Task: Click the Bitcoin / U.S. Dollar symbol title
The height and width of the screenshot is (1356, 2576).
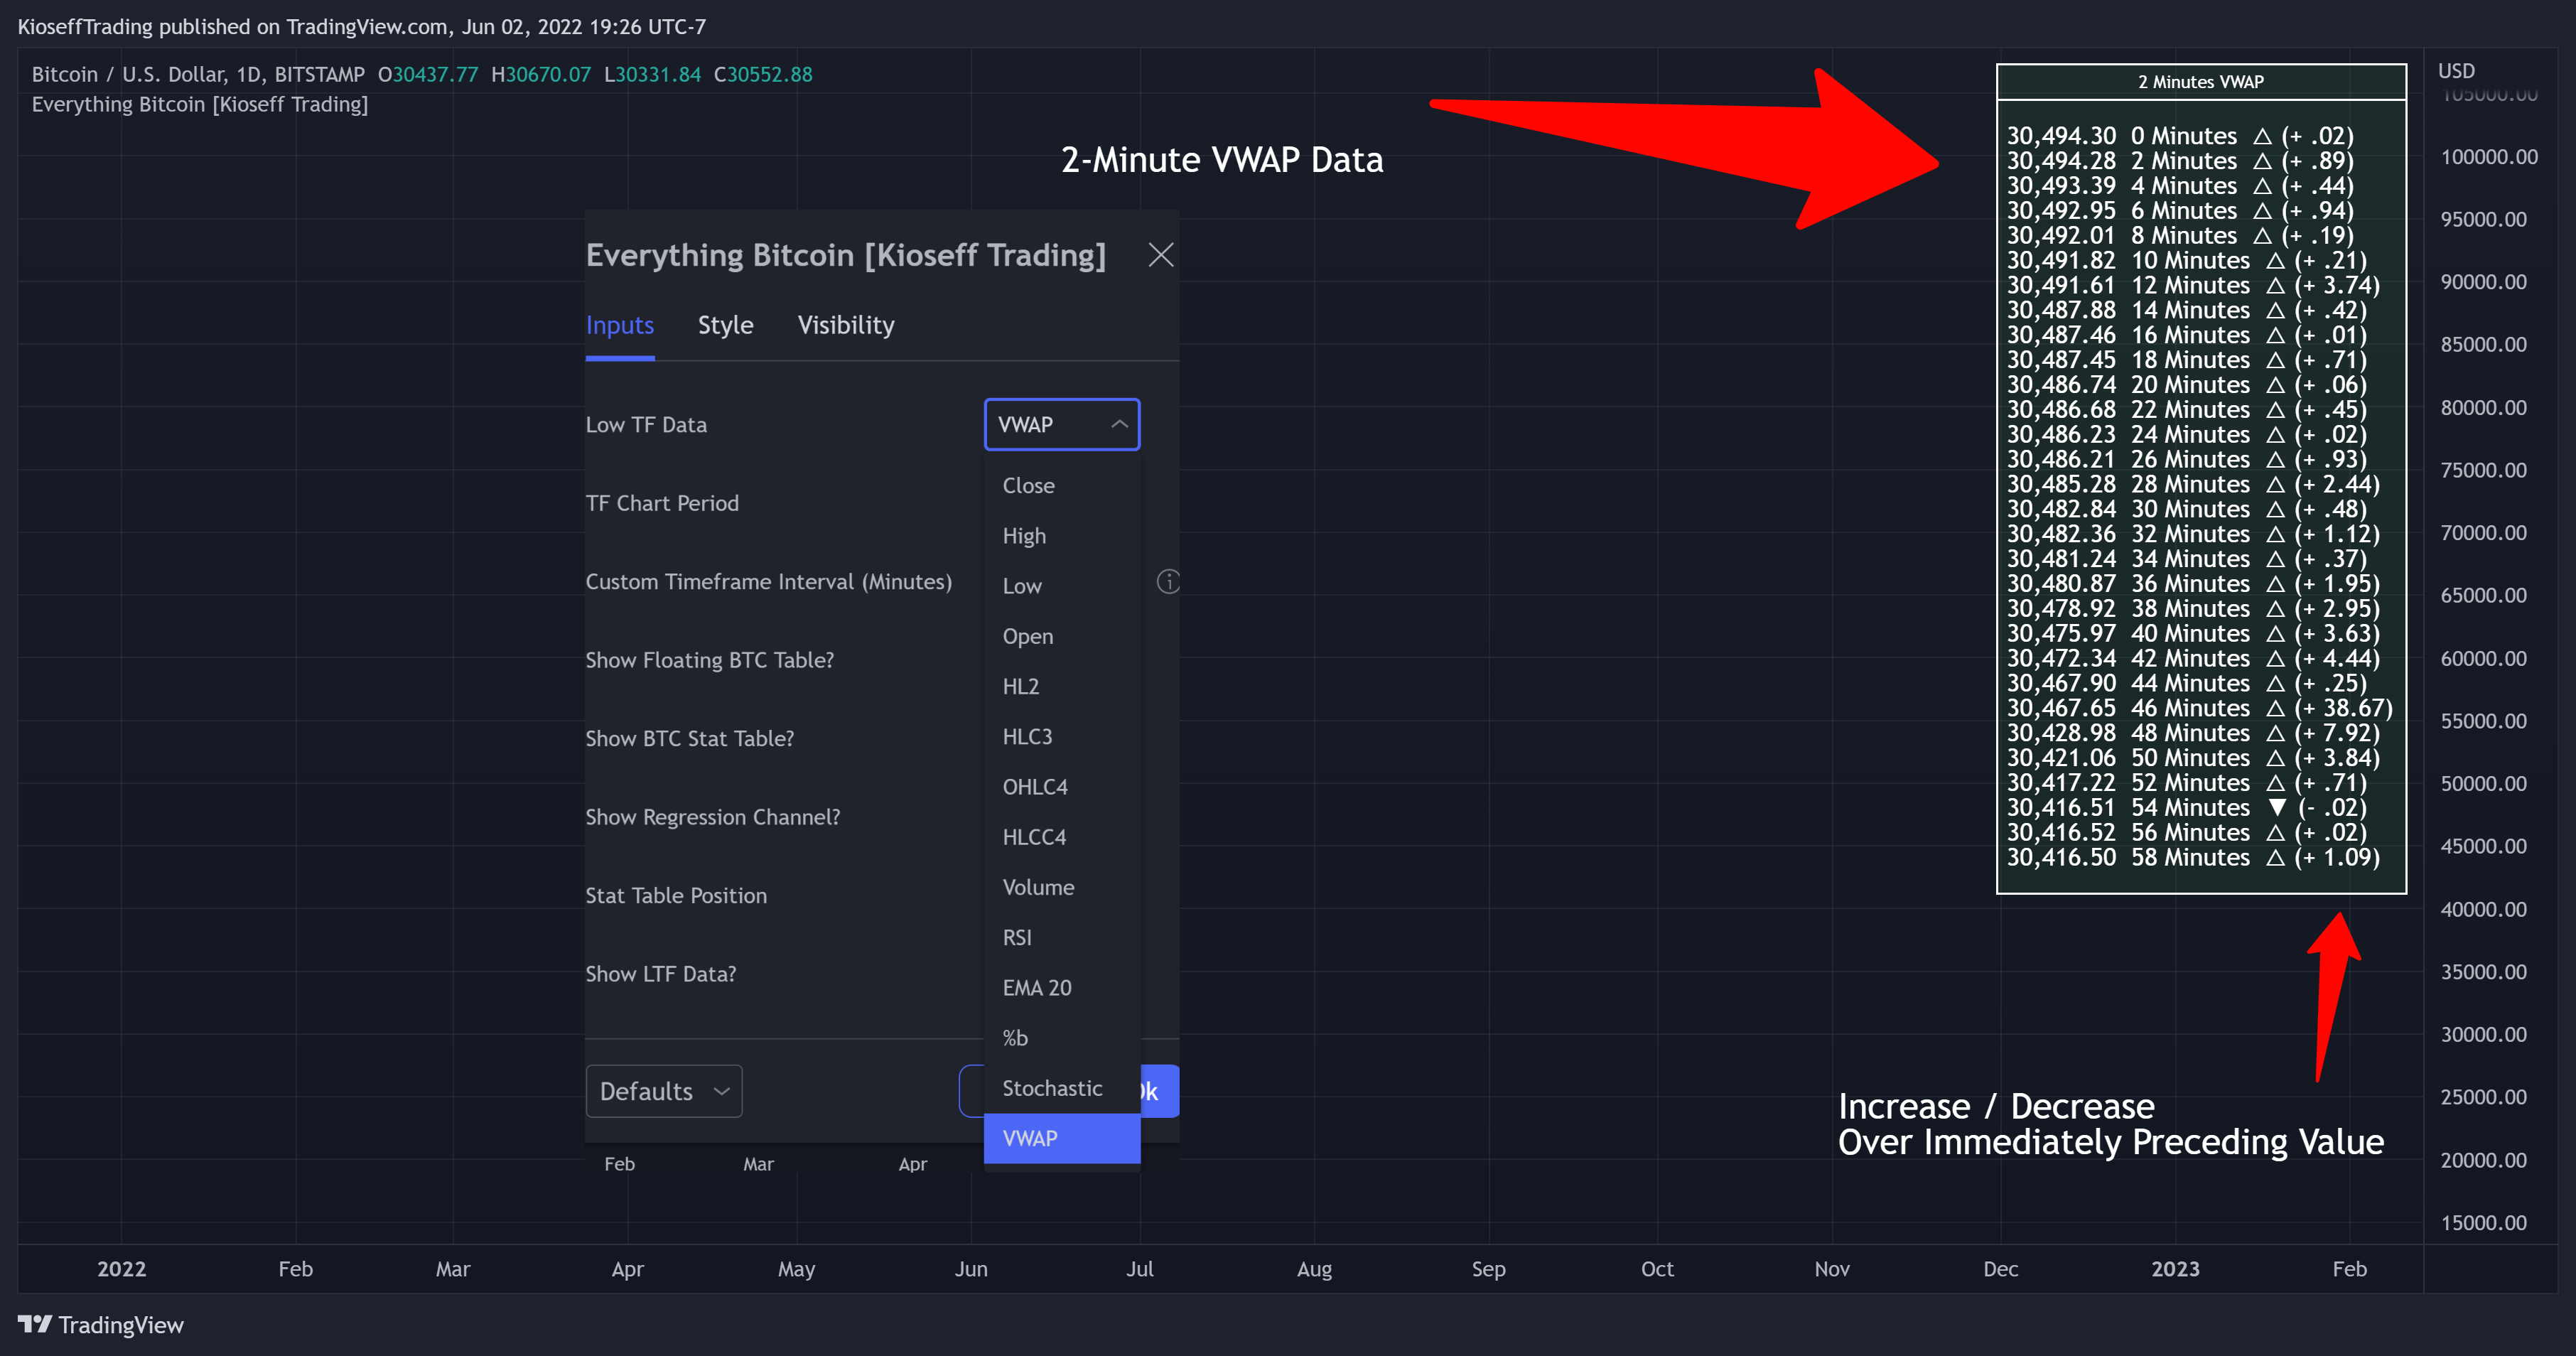Action: tap(198, 74)
